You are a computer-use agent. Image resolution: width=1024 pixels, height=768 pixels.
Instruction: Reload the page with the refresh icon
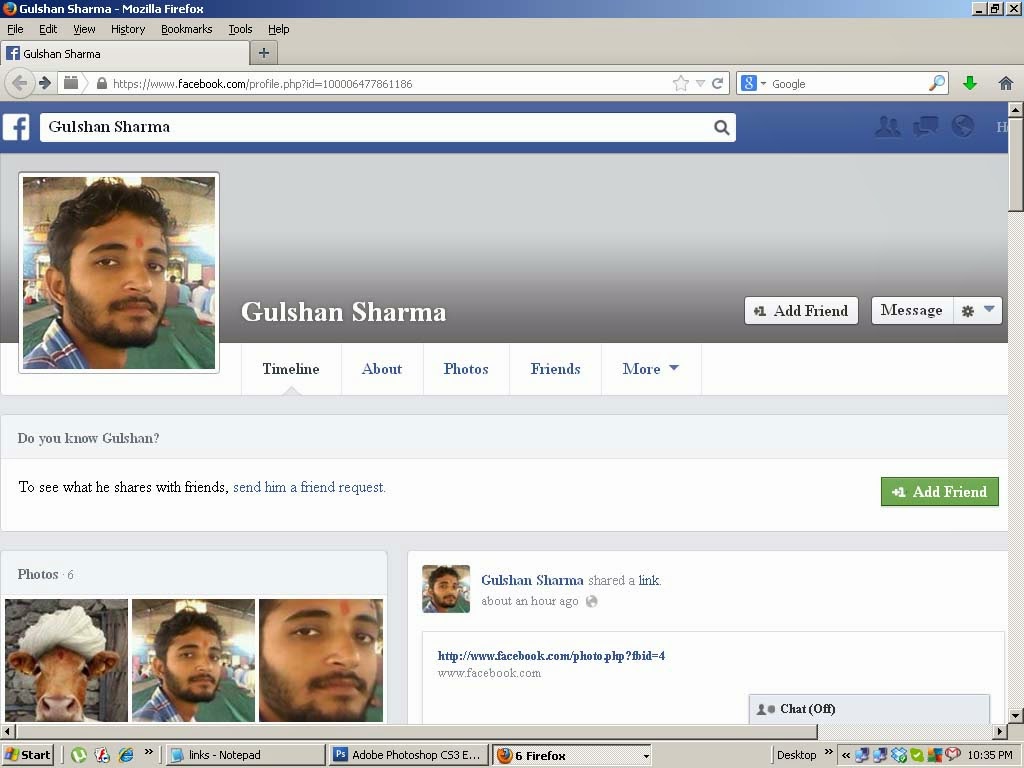pyautogui.click(x=717, y=83)
